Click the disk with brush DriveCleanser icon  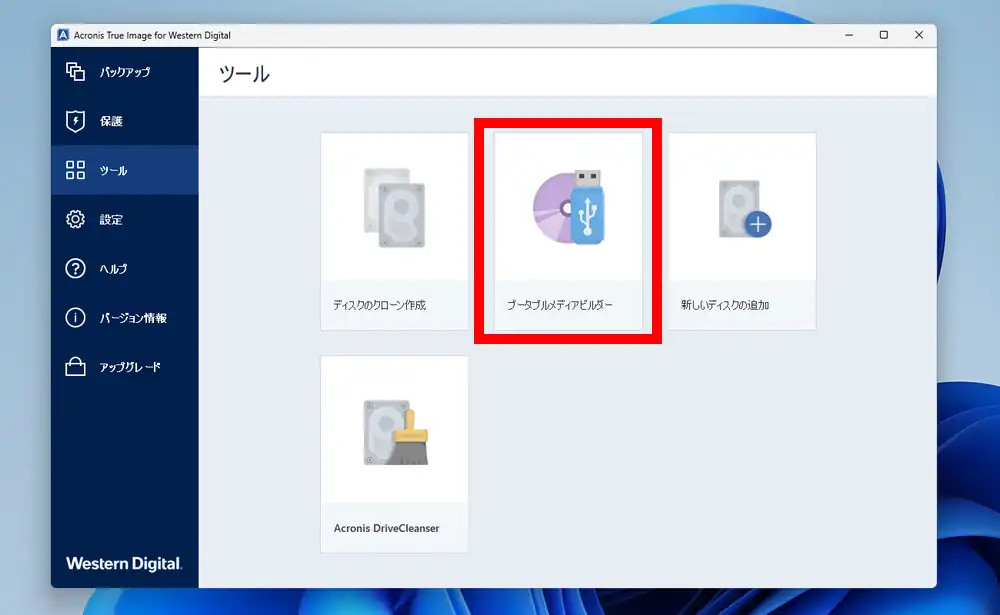click(394, 431)
